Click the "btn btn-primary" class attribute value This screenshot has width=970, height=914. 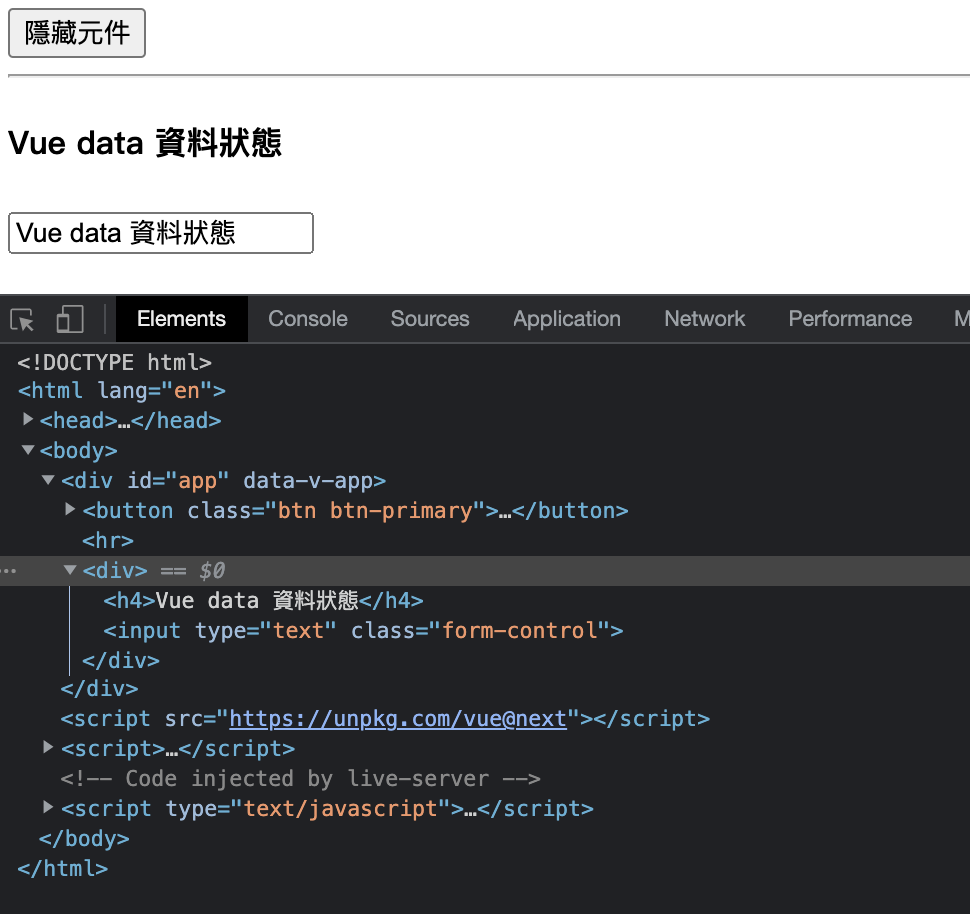(x=375, y=511)
